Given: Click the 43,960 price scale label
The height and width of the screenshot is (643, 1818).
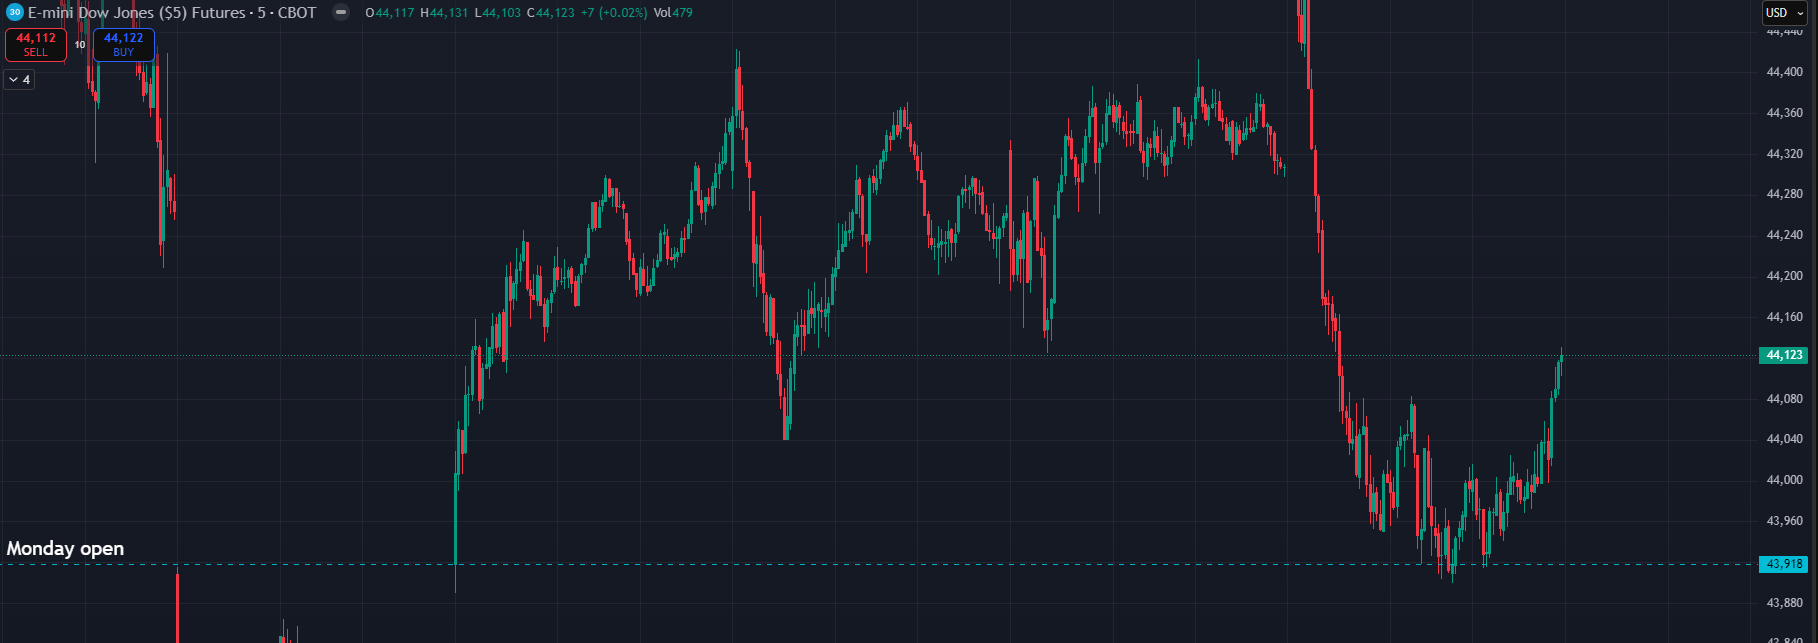Looking at the screenshot, I should (x=1785, y=521).
